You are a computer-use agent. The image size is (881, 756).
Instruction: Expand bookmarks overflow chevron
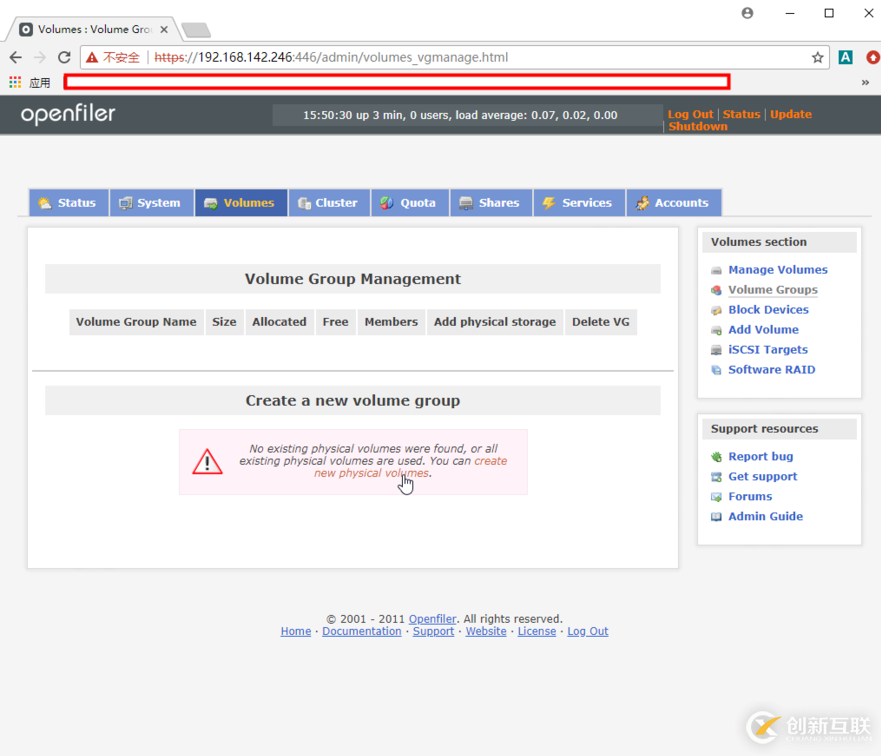(865, 83)
